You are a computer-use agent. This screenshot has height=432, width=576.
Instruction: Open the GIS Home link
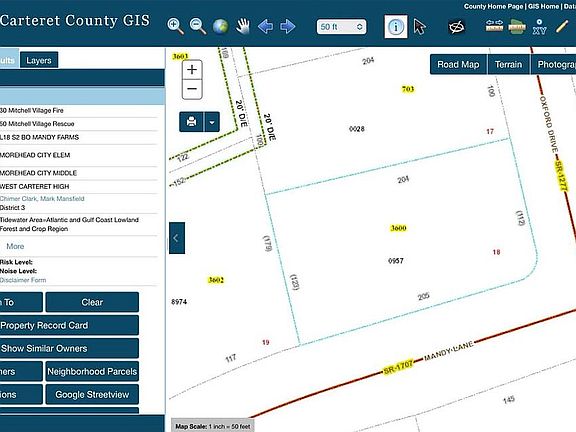point(543,6)
